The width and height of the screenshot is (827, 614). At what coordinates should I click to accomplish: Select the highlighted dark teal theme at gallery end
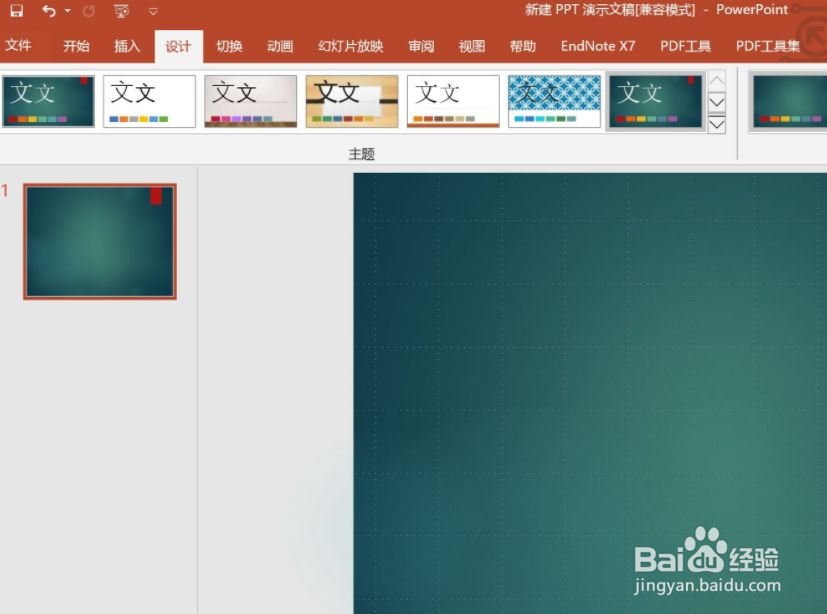pos(656,101)
